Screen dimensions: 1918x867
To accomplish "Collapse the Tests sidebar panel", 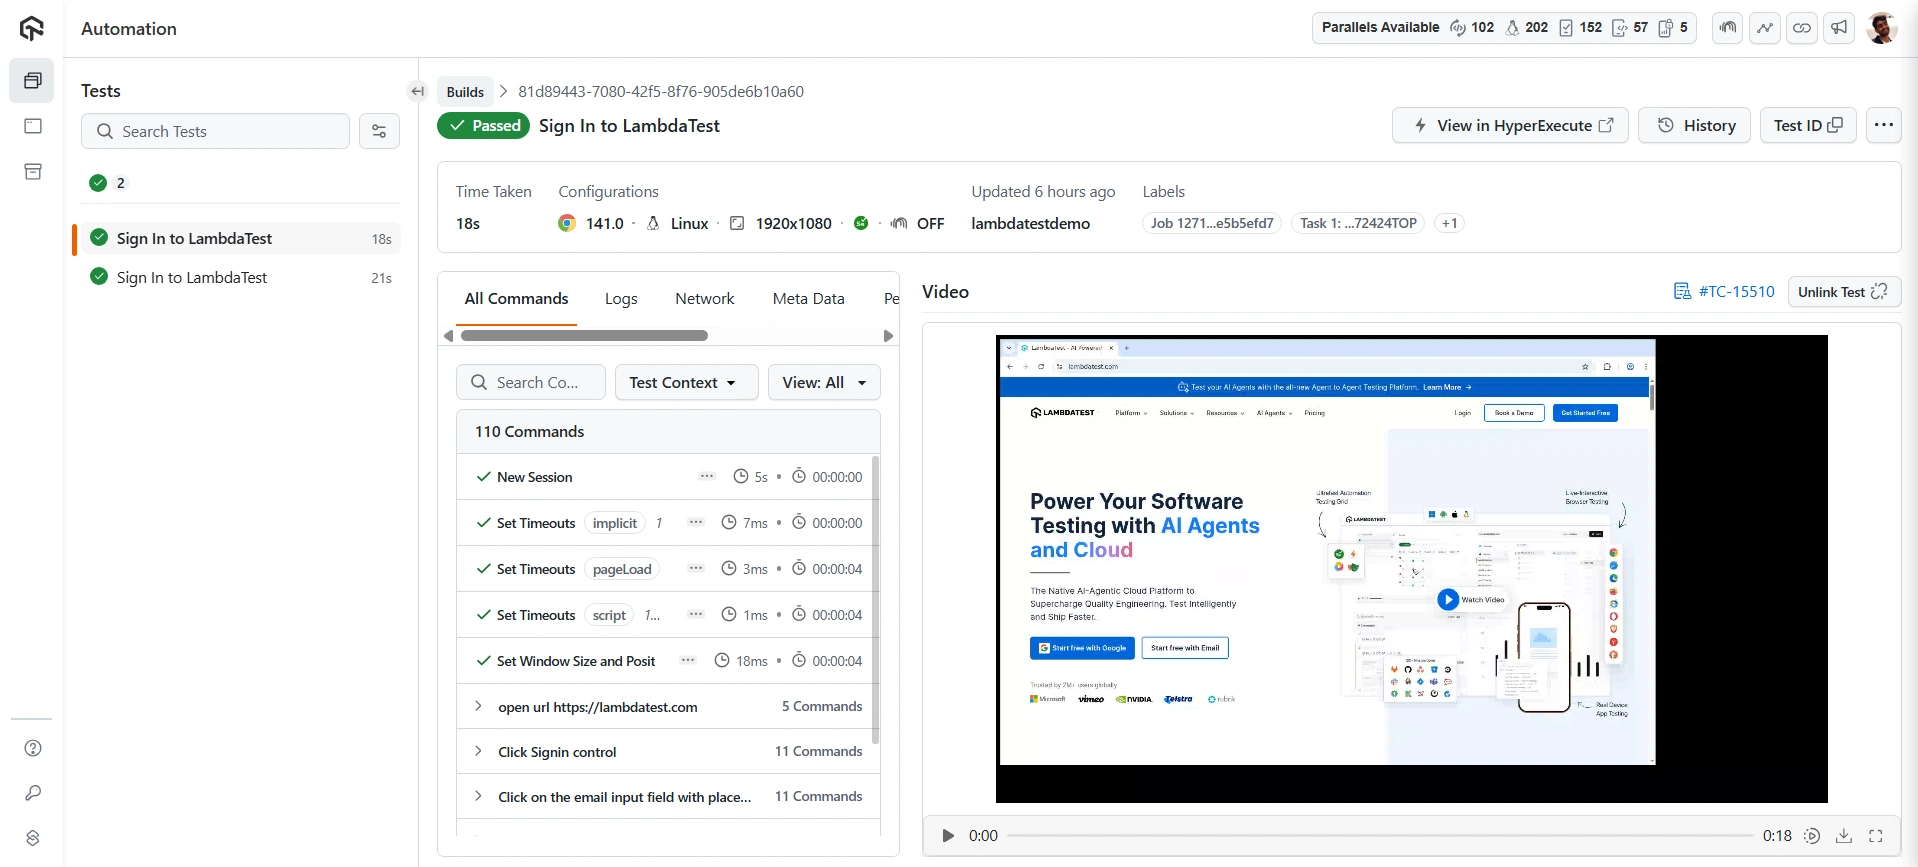I will point(418,91).
